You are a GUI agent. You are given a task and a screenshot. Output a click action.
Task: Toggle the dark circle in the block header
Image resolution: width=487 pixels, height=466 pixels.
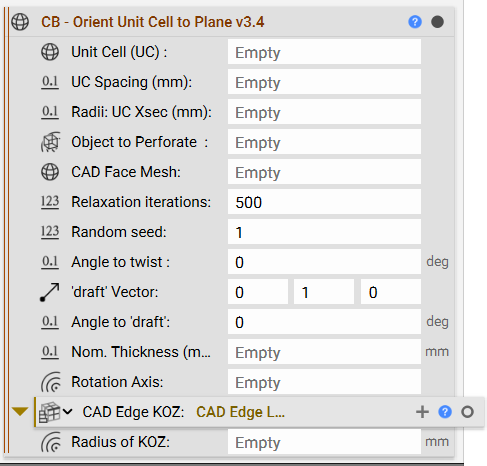pyautogui.click(x=437, y=22)
